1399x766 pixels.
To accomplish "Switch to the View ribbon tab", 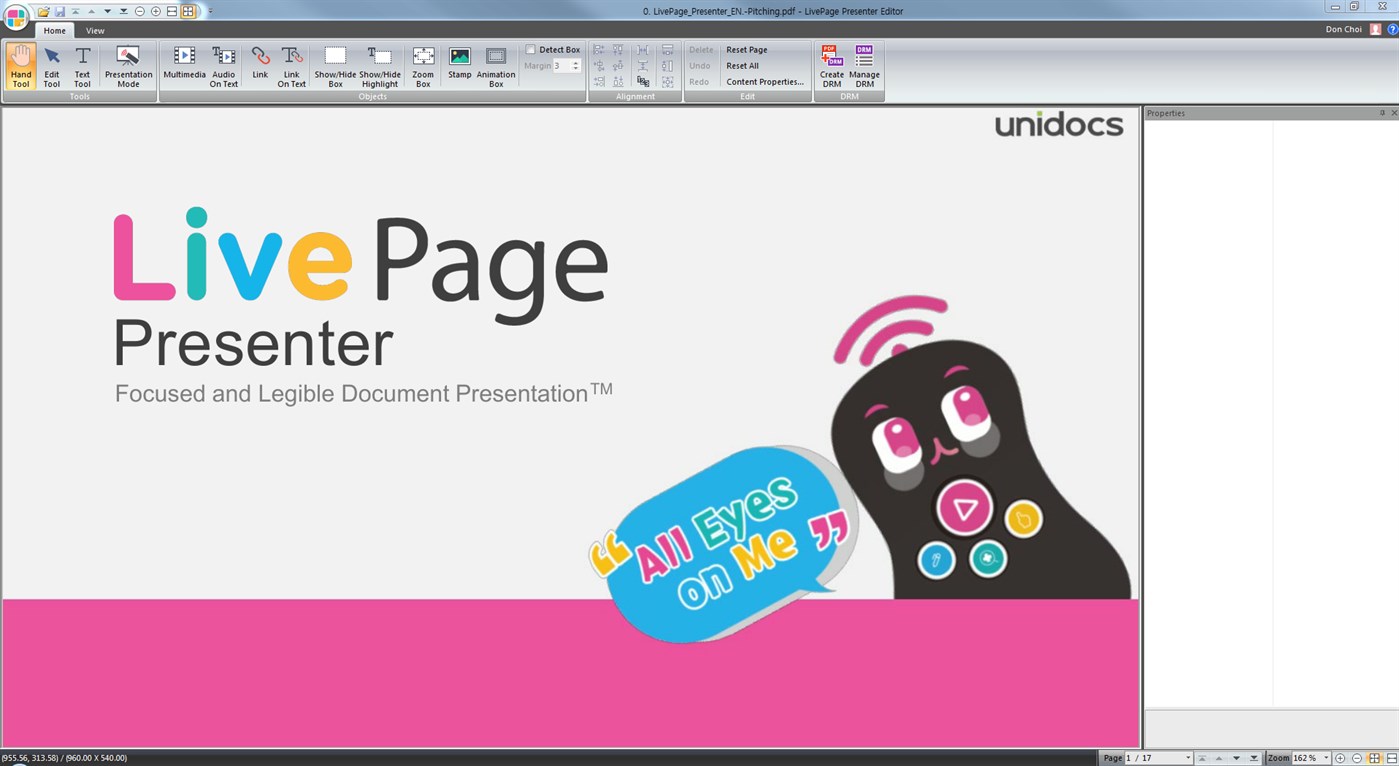I will [95, 30].
